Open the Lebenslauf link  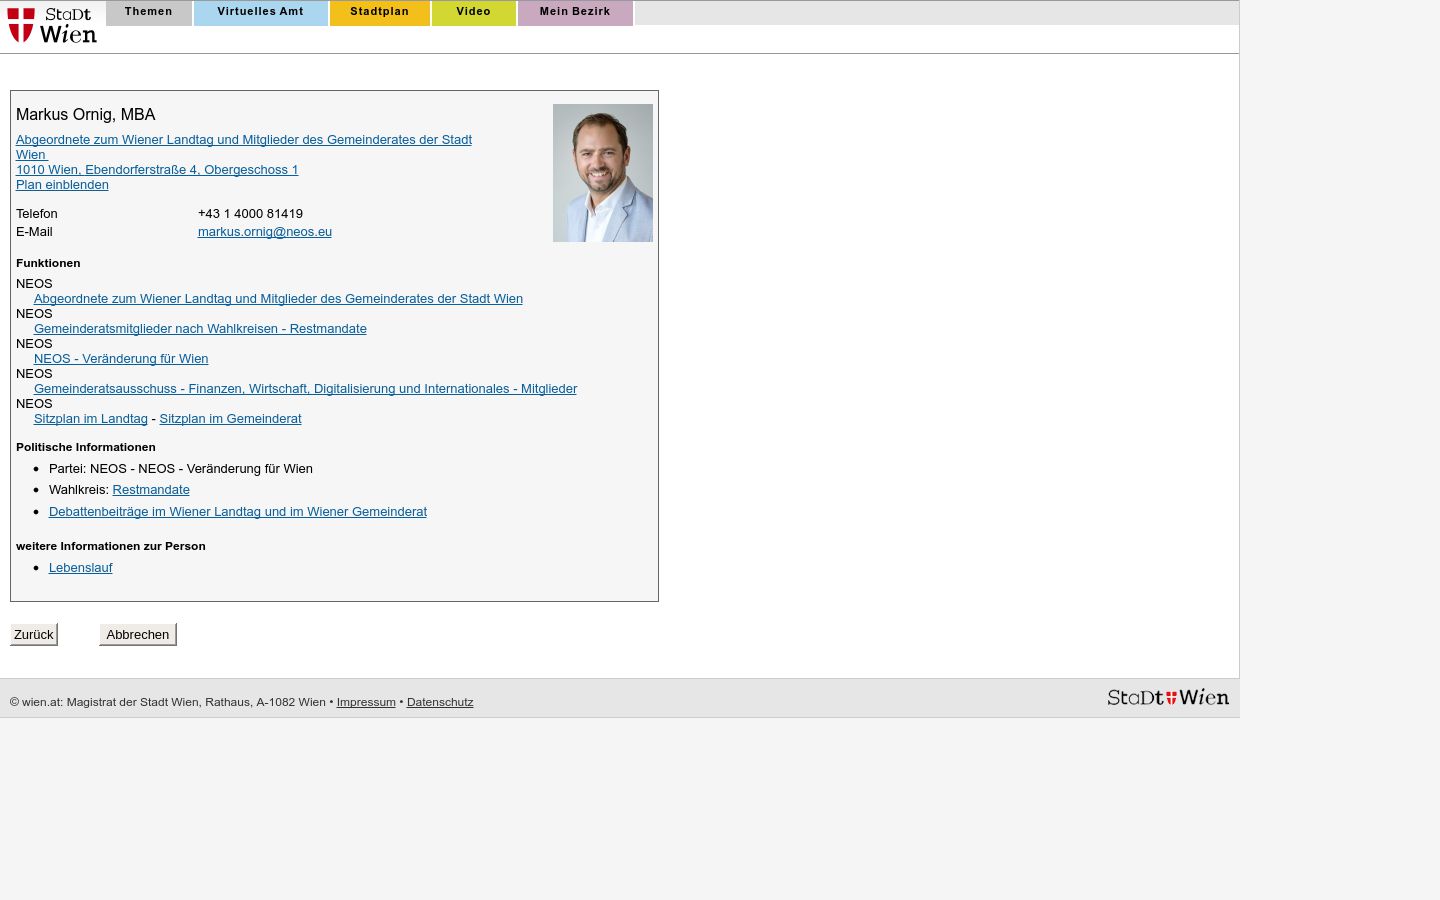81,568
